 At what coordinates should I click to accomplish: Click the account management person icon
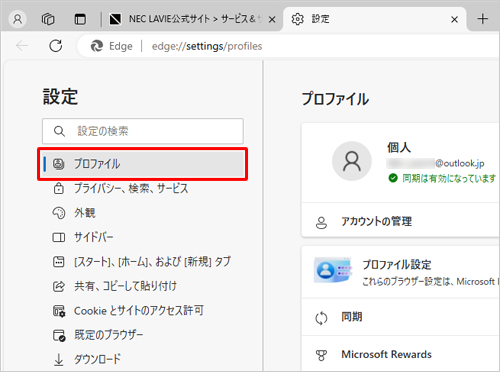coord(321,223)
